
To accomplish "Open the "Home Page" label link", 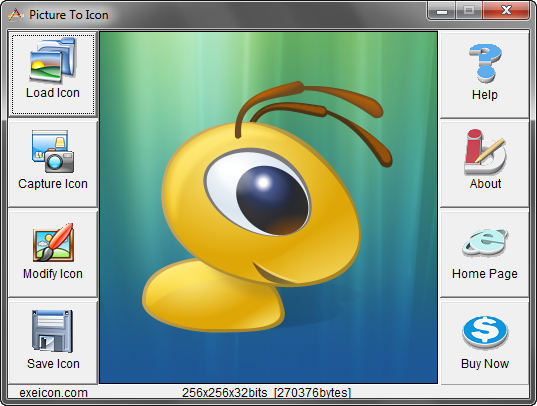I will point(485,274).
